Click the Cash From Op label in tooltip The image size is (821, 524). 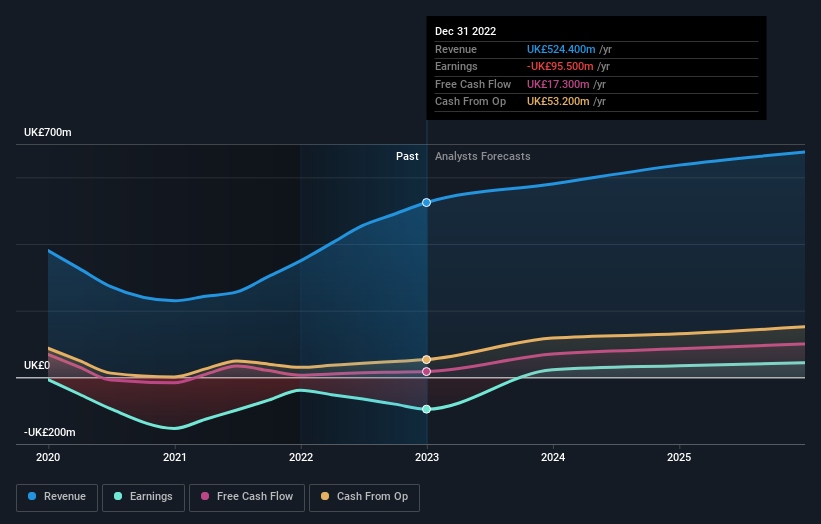tap(470, 102)
